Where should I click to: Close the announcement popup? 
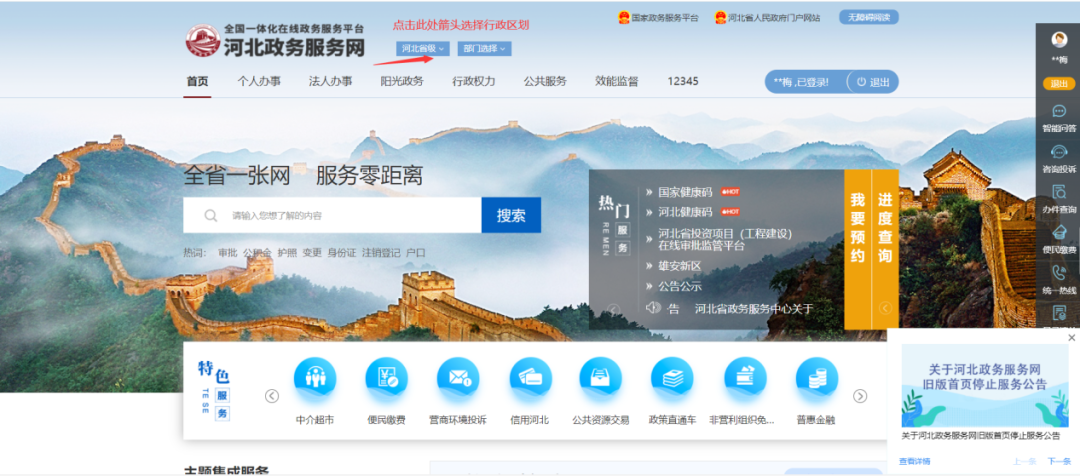[1072, 338]
